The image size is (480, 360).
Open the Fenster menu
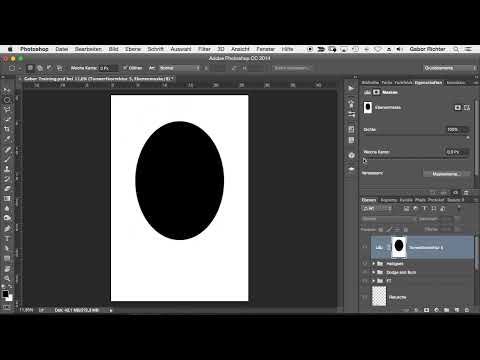click(x=265, y=49)
